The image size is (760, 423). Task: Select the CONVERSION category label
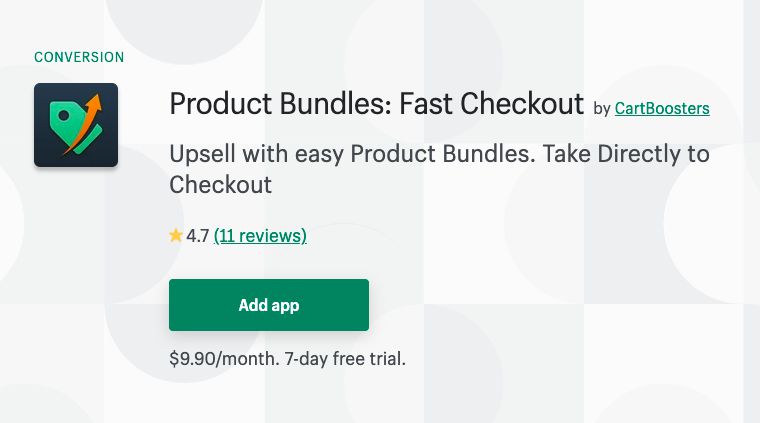coord(79,58)
